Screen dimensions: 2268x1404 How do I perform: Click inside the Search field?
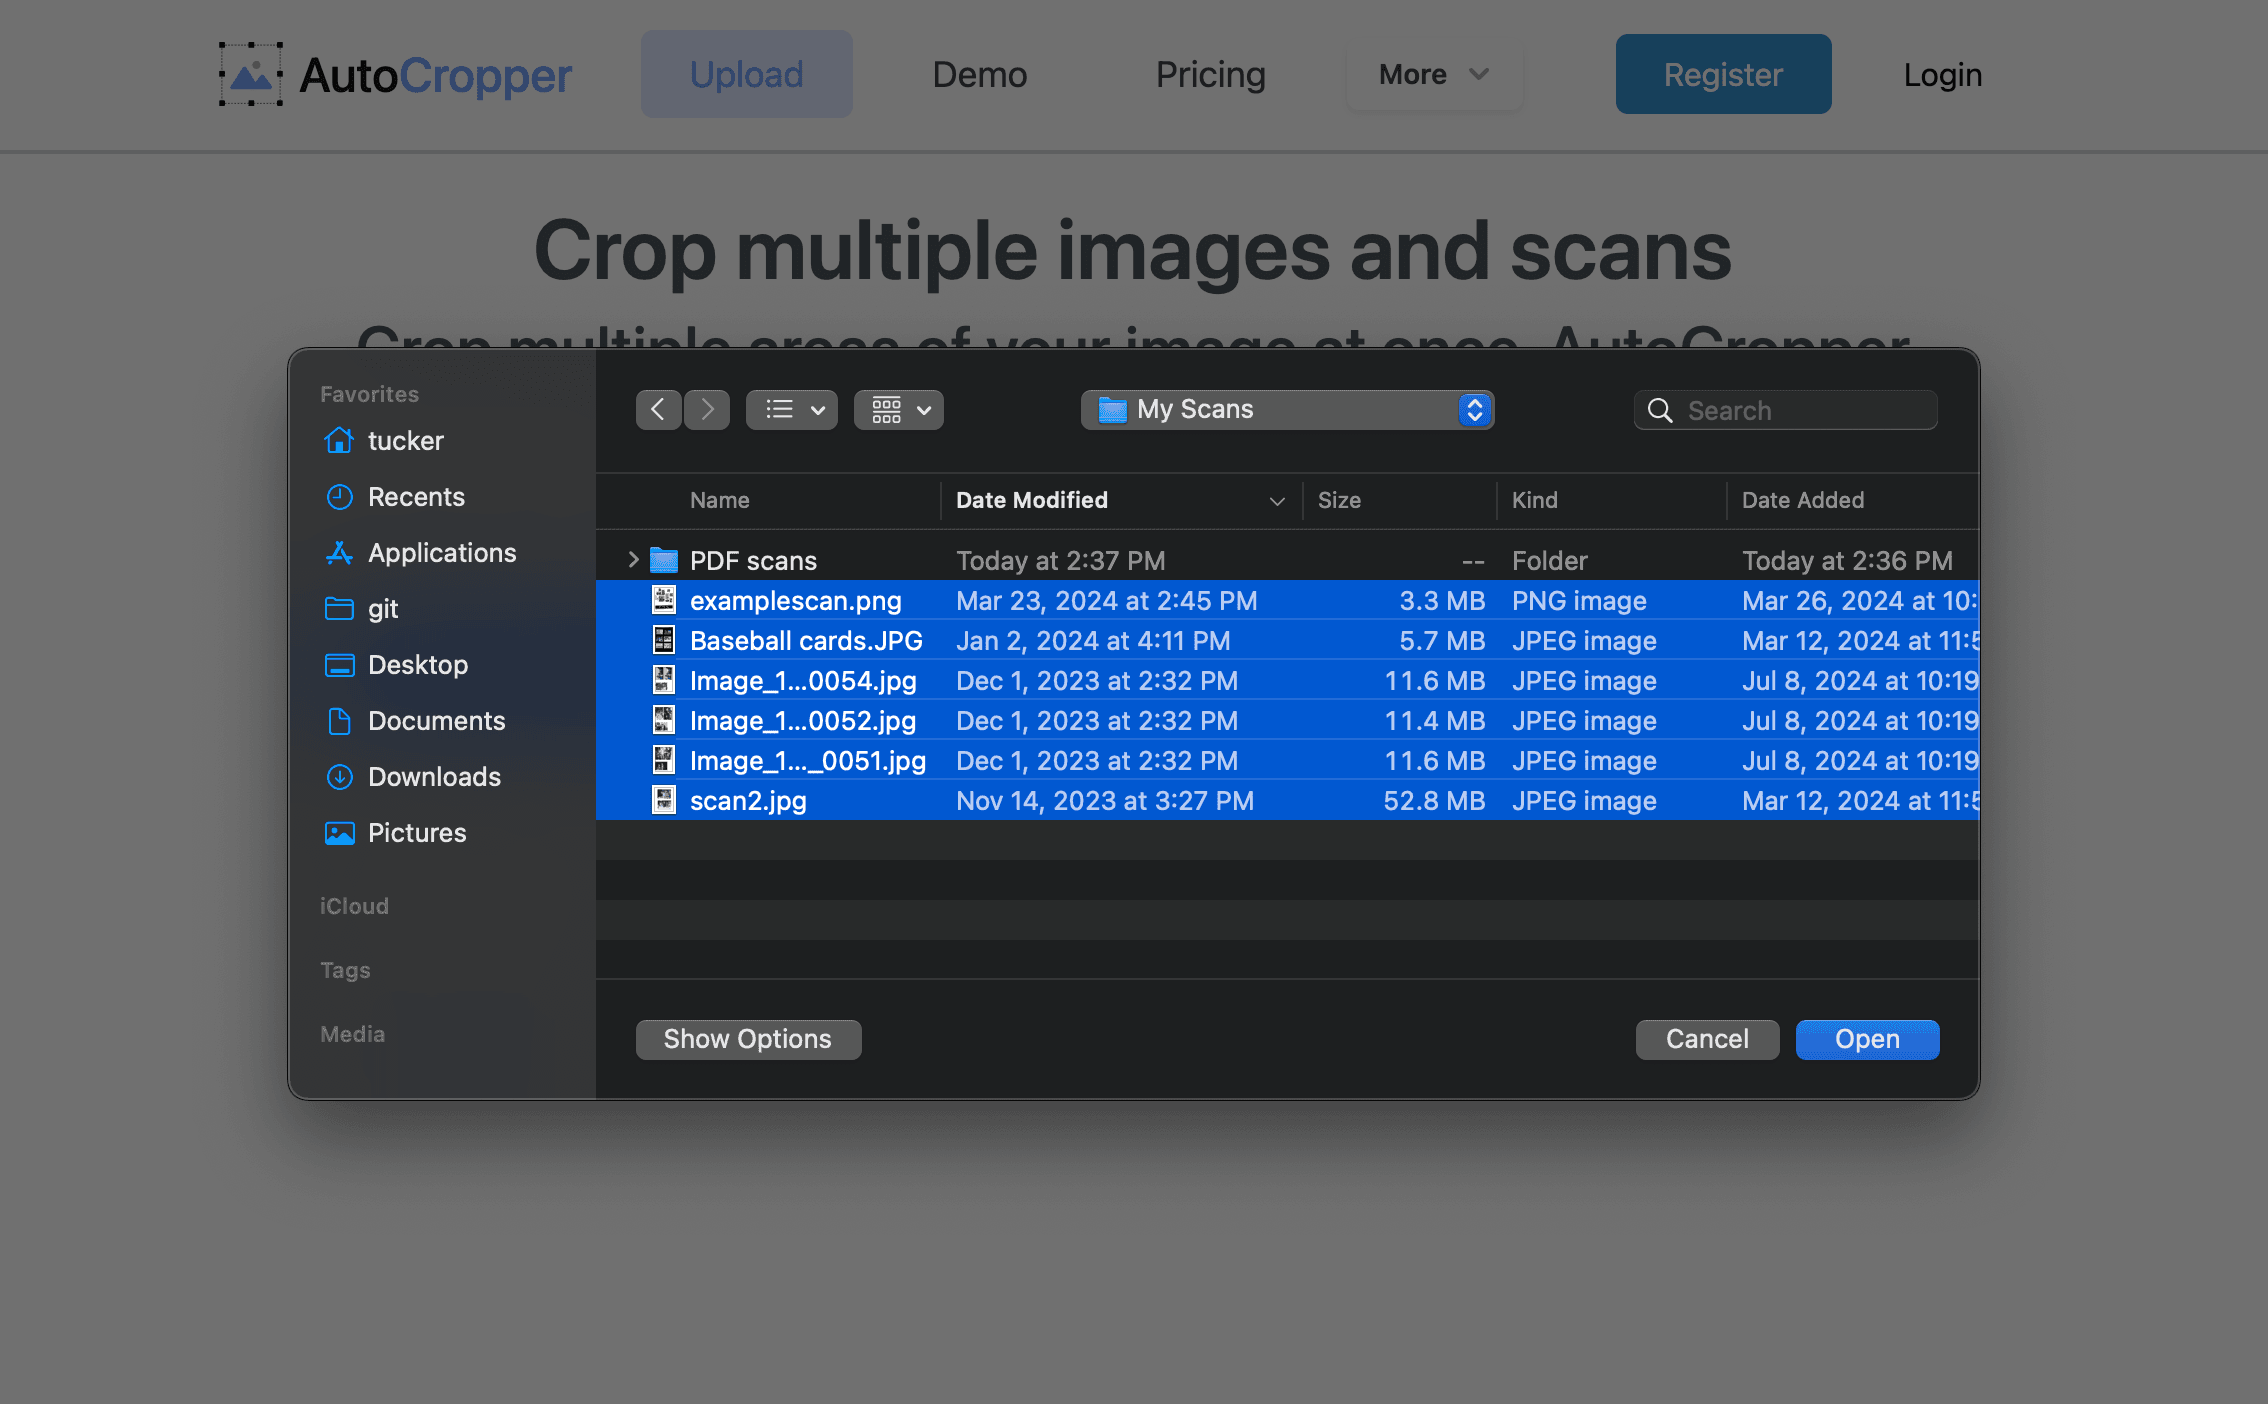click(1785, 409)
